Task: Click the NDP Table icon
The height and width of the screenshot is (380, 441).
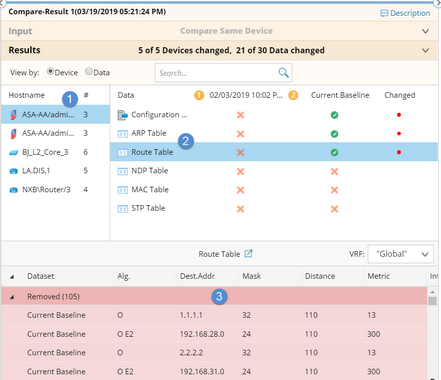Action: point(122,171)
